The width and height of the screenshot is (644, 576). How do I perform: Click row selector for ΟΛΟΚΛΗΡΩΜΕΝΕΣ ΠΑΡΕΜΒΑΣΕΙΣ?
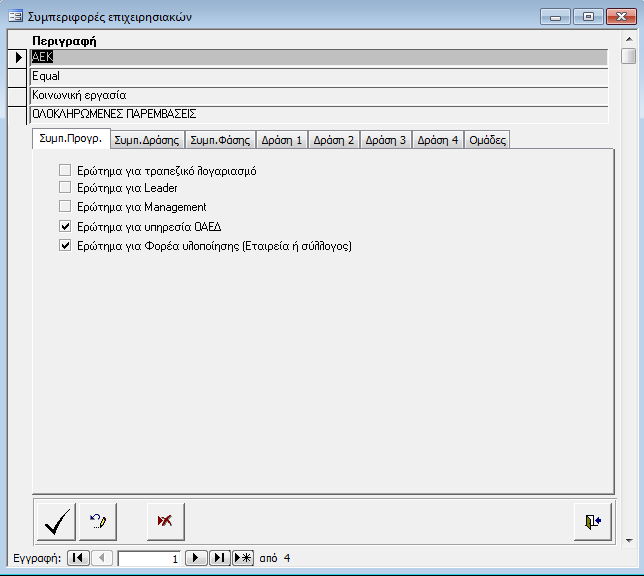coord(17,114)
